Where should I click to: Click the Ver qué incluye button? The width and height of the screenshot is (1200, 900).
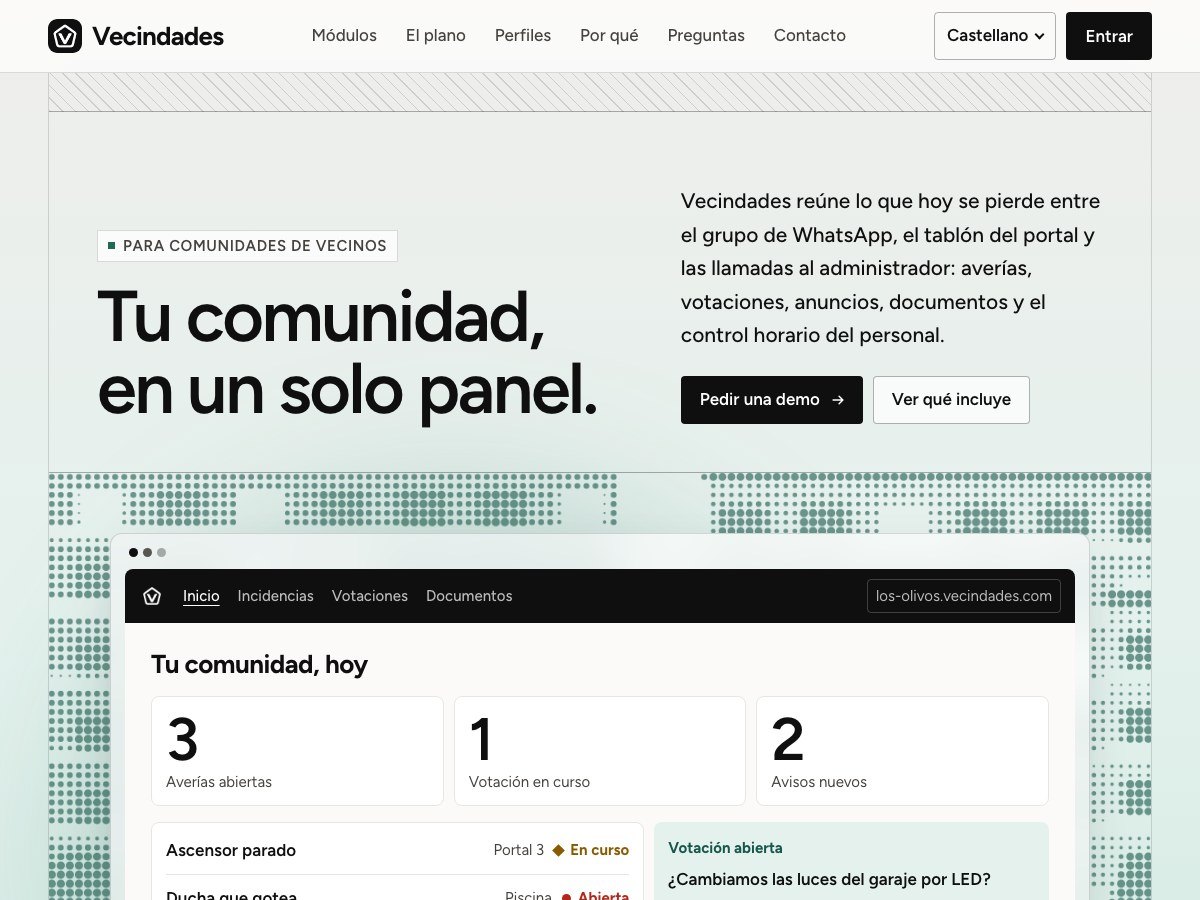[x=951, y=400]
